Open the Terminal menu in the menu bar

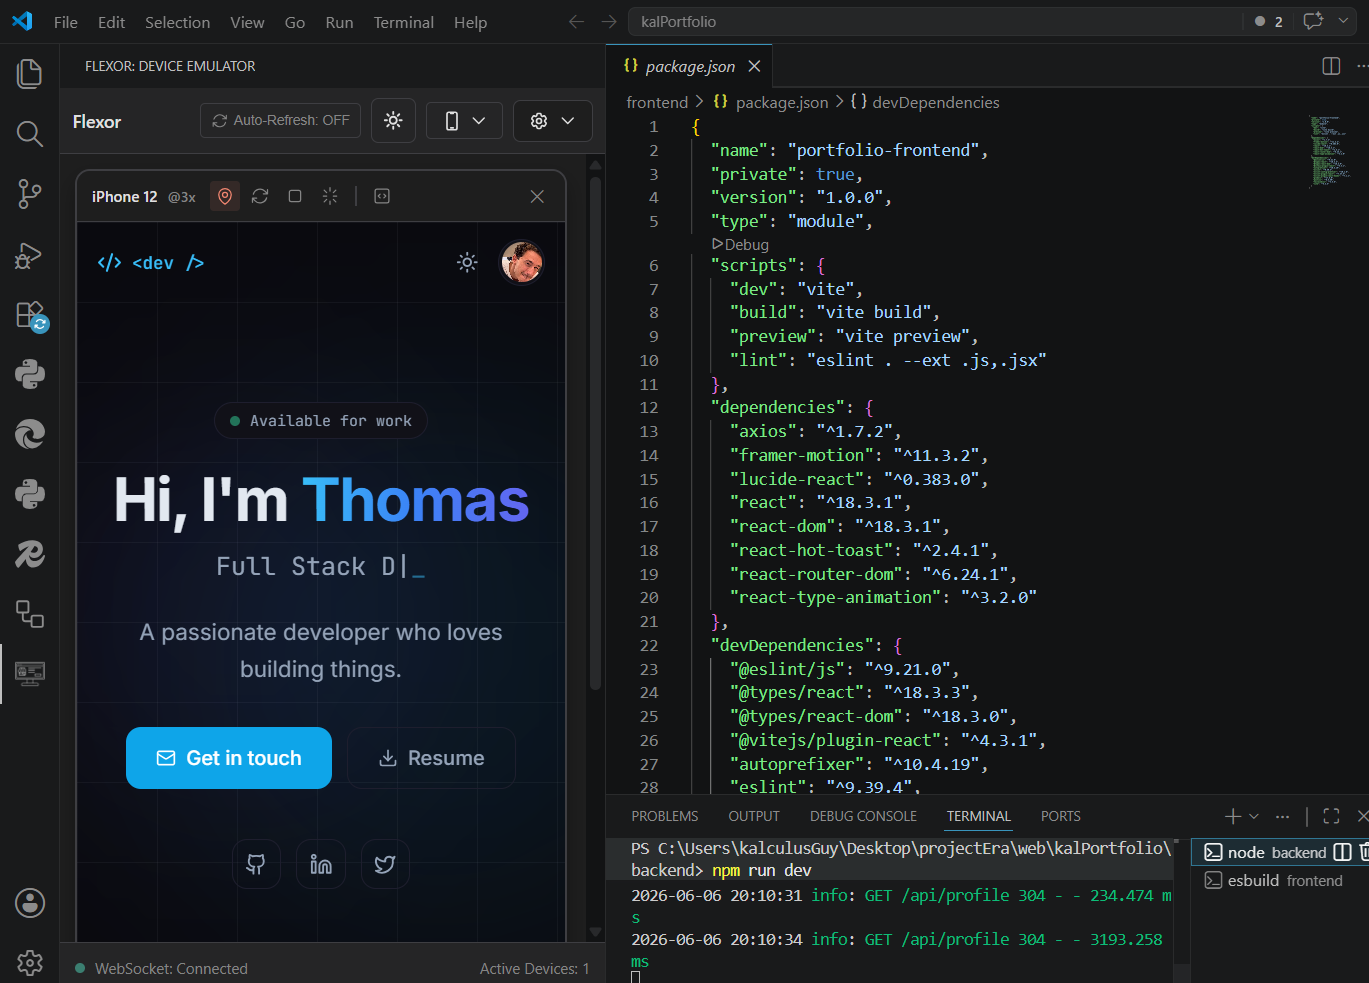coord(404,22)
